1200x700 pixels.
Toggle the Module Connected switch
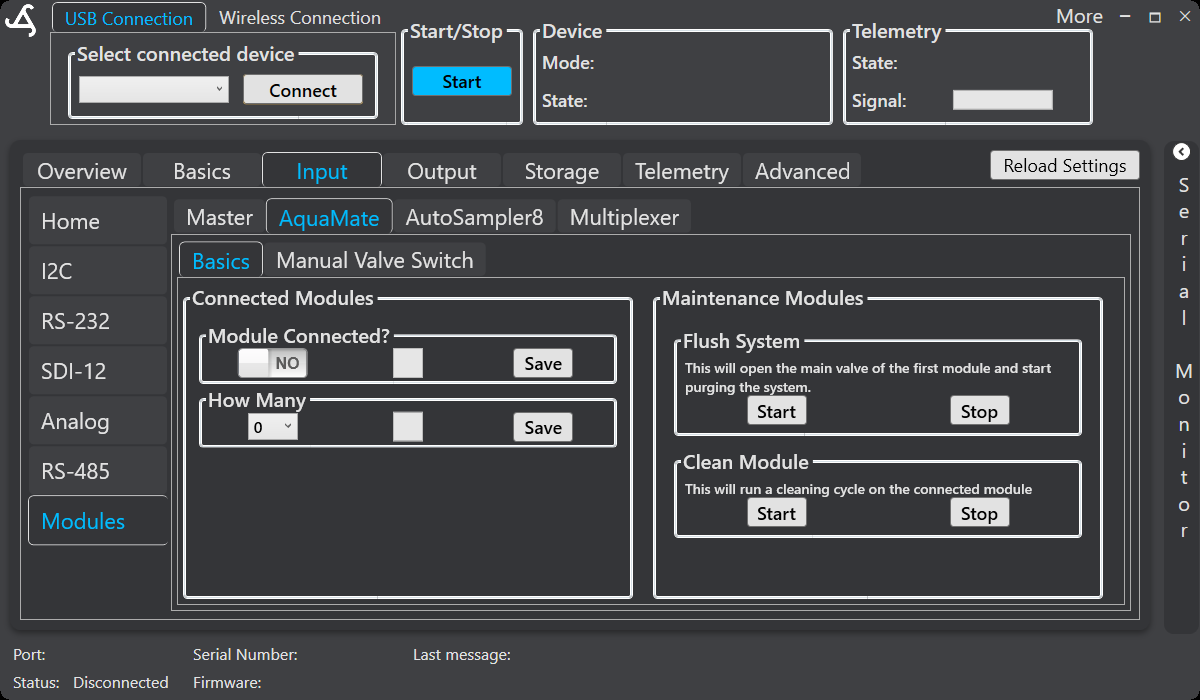(x=272, y=363)
